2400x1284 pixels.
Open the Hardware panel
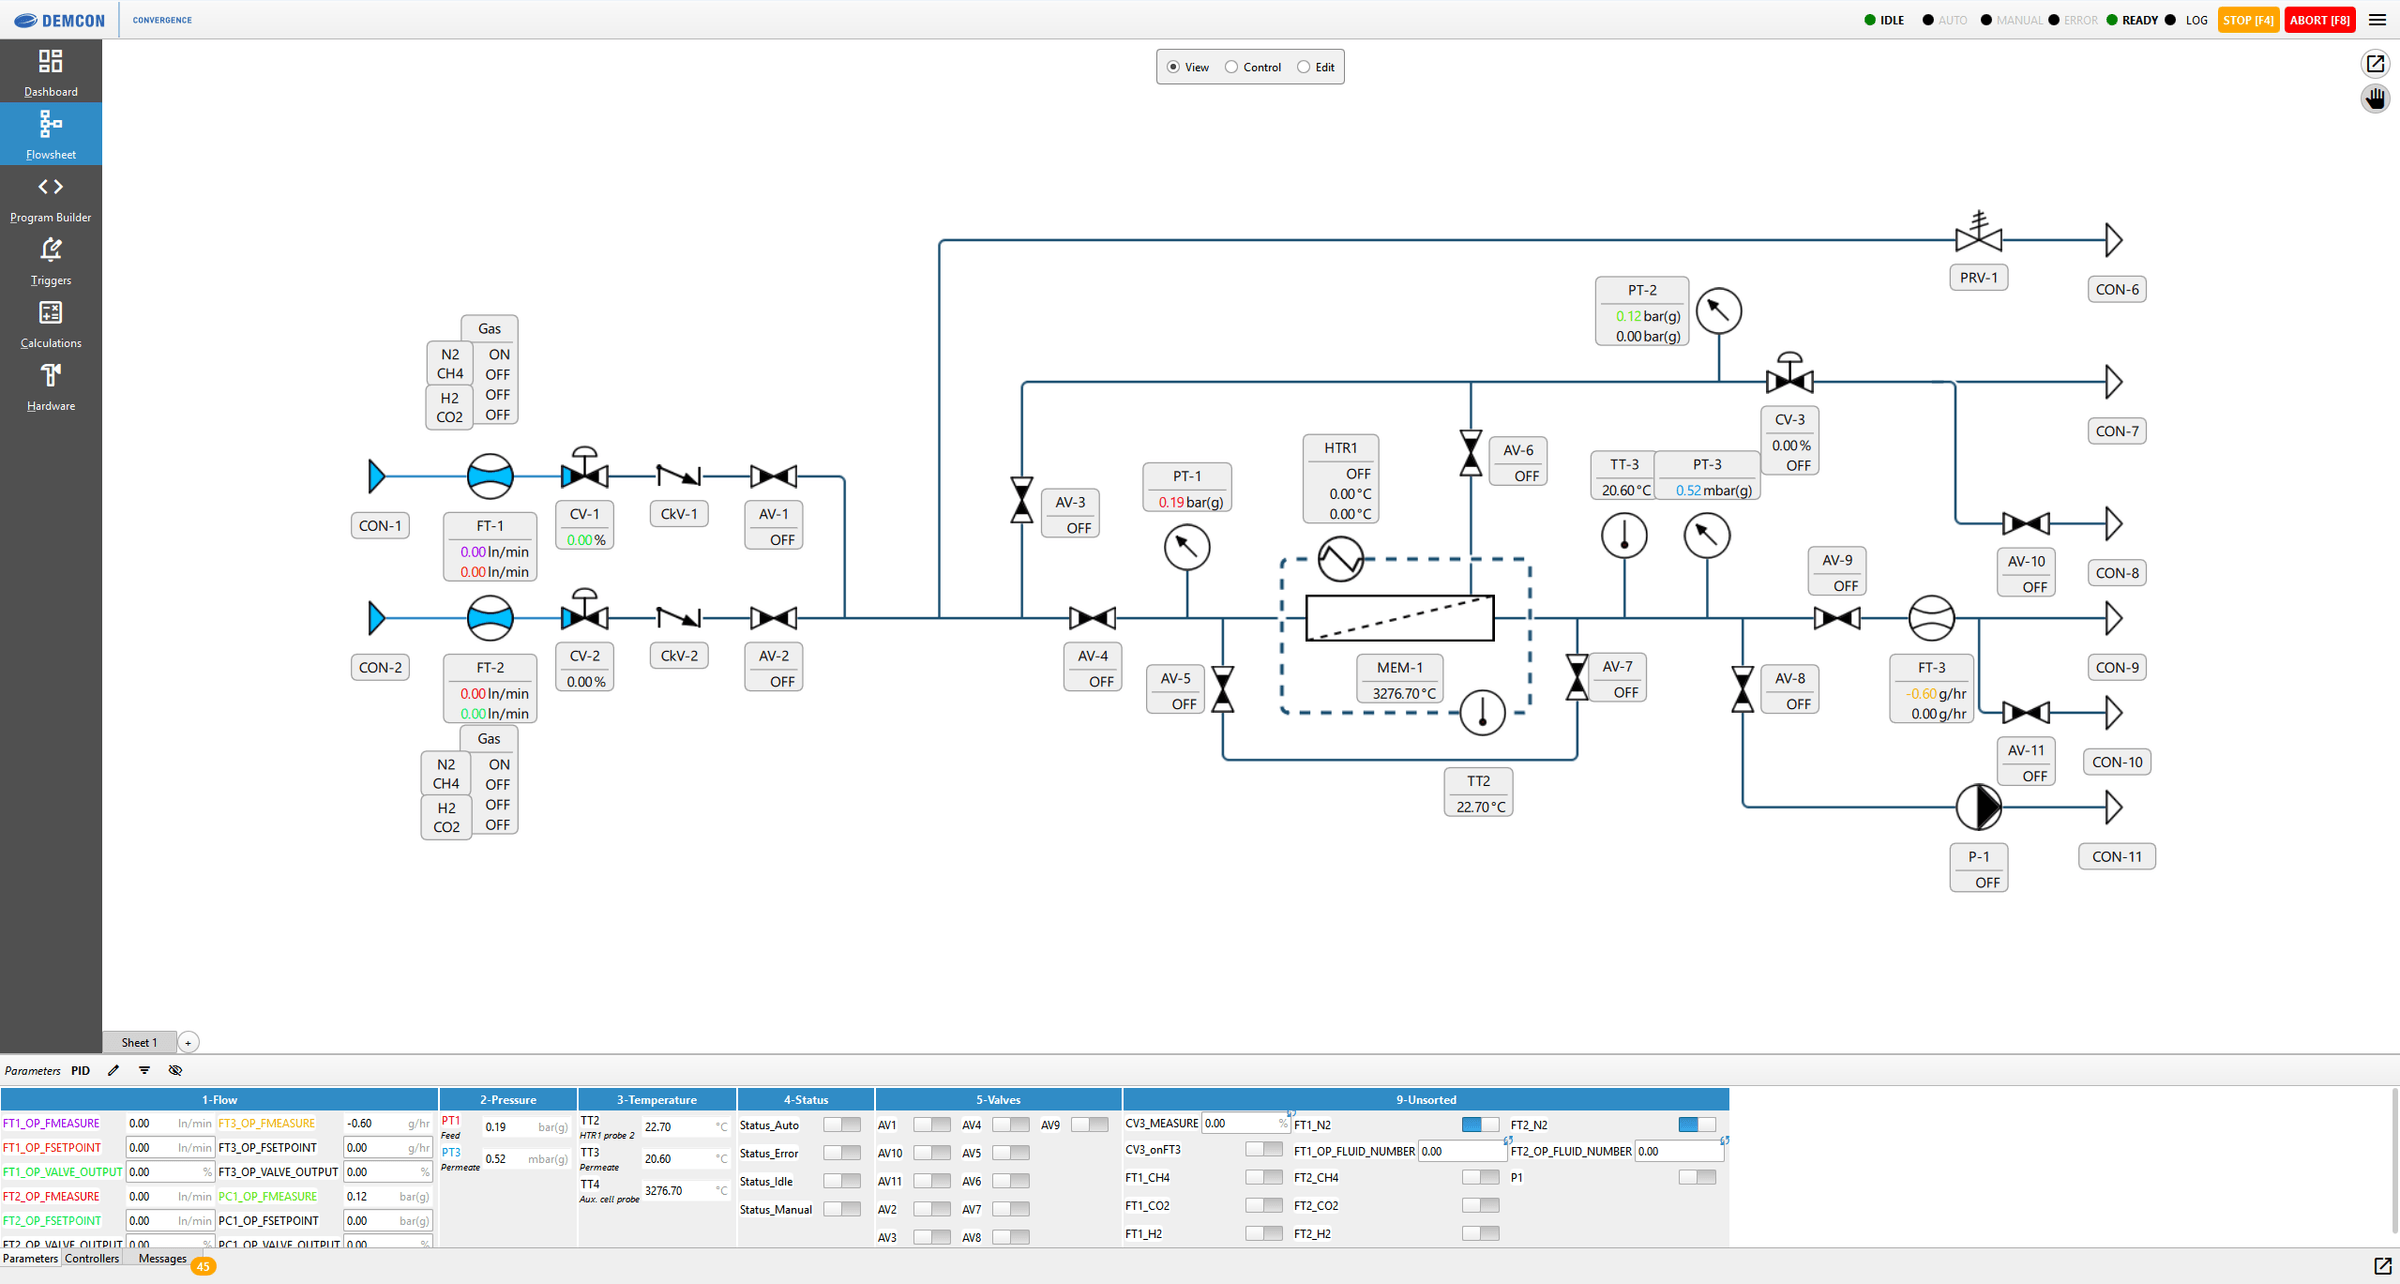(x=50, y=385)
